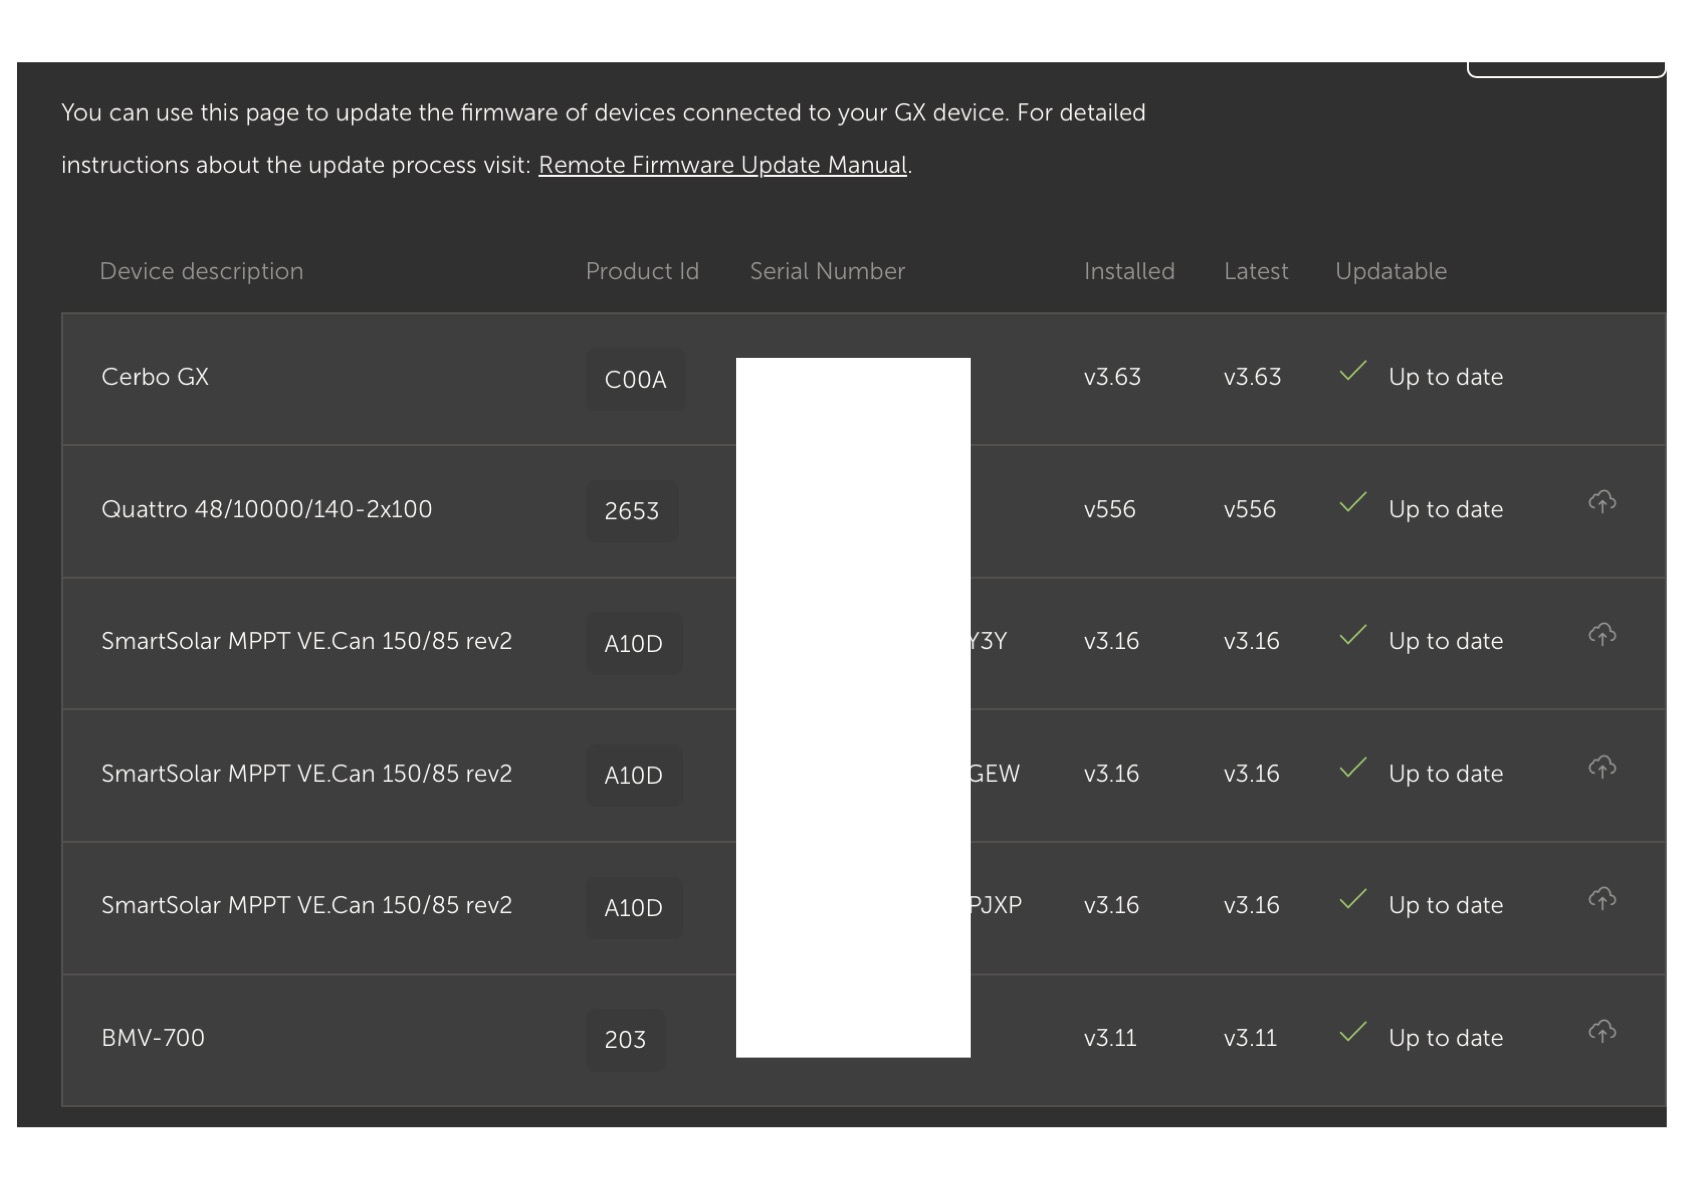Image resolution: width=1683 pixels, height=1190 pixels.
Task: Click the Updatable column header
Action: coord(1391,271)
